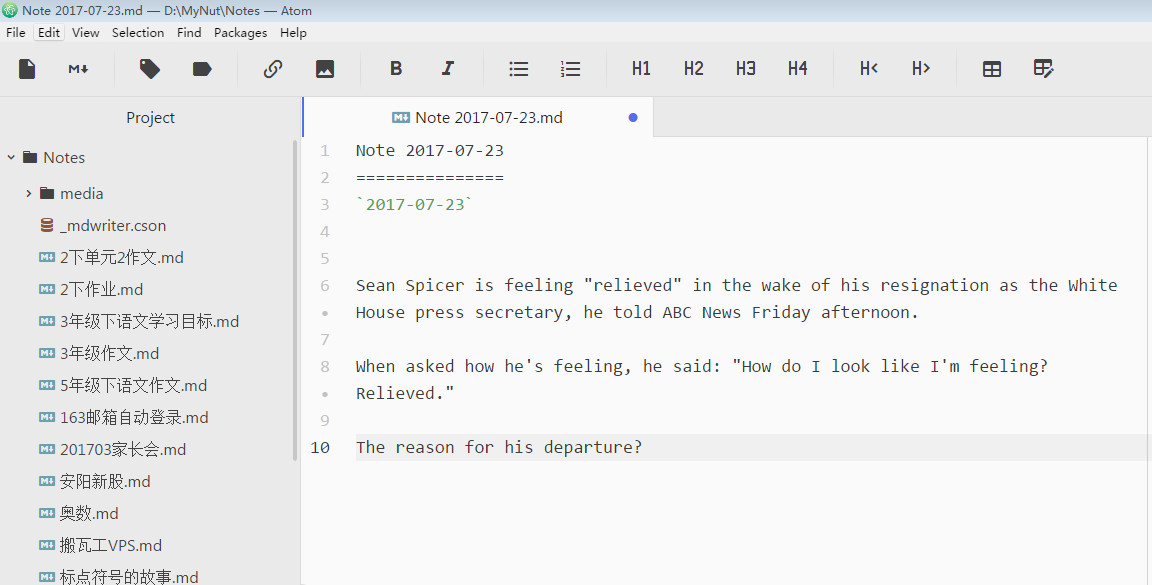Image resolution: width=1152 pixels, height=585 pixels.
Task: Click the ===== underline on line 2
Action: pos(430,178)
